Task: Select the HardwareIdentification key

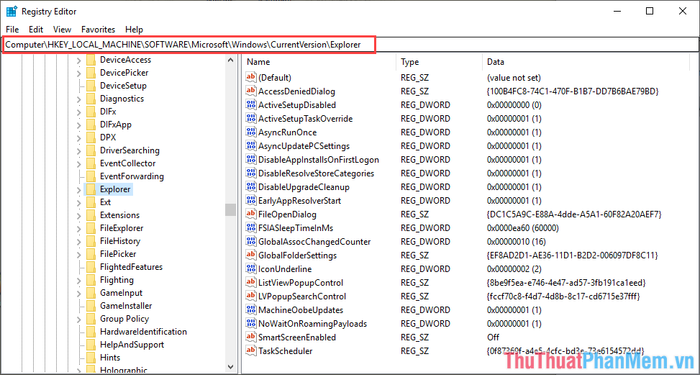Action: point(143,332)
